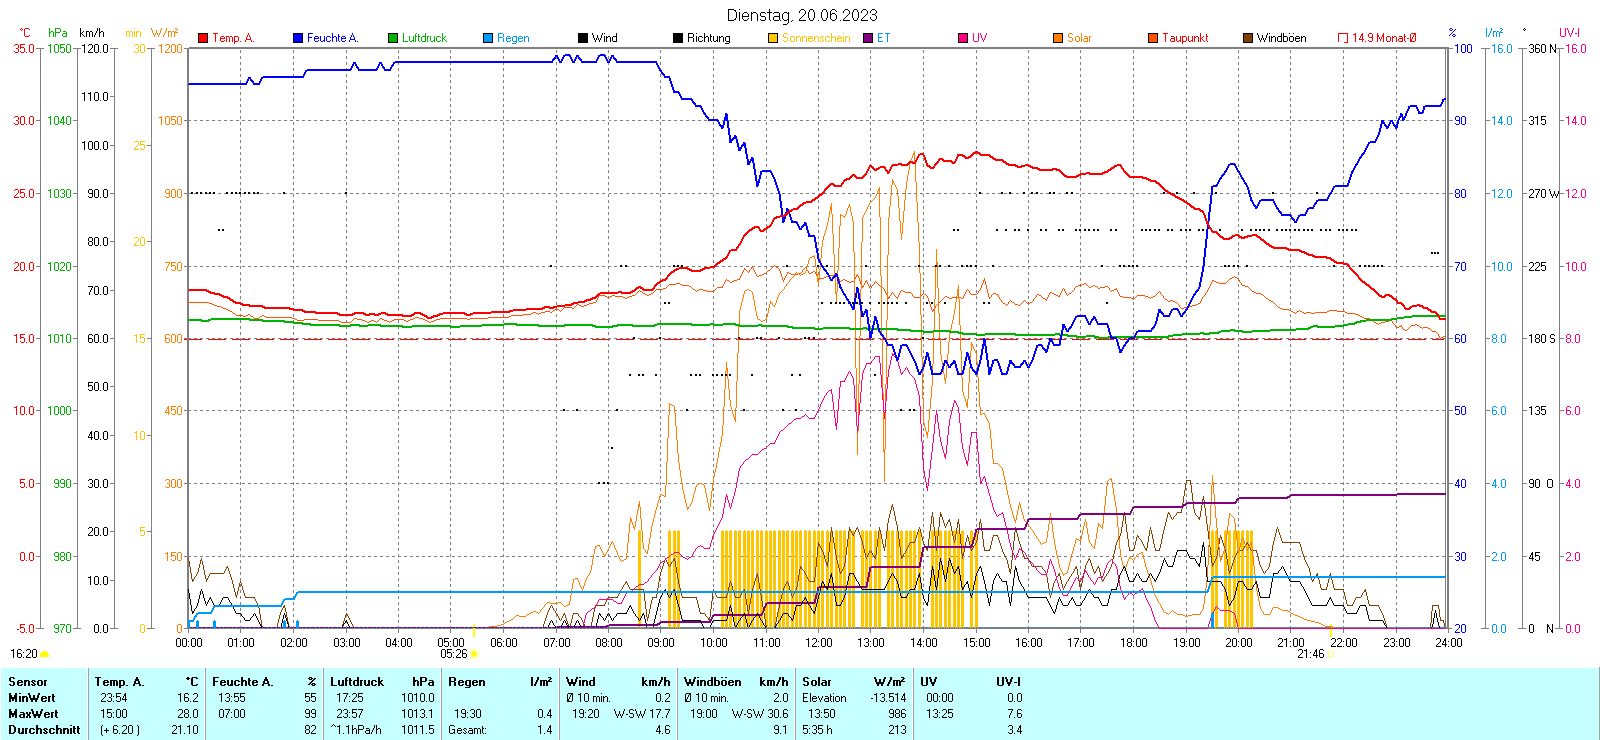Click the chart title Dienstag, 20.06.2023

[801, 15]
